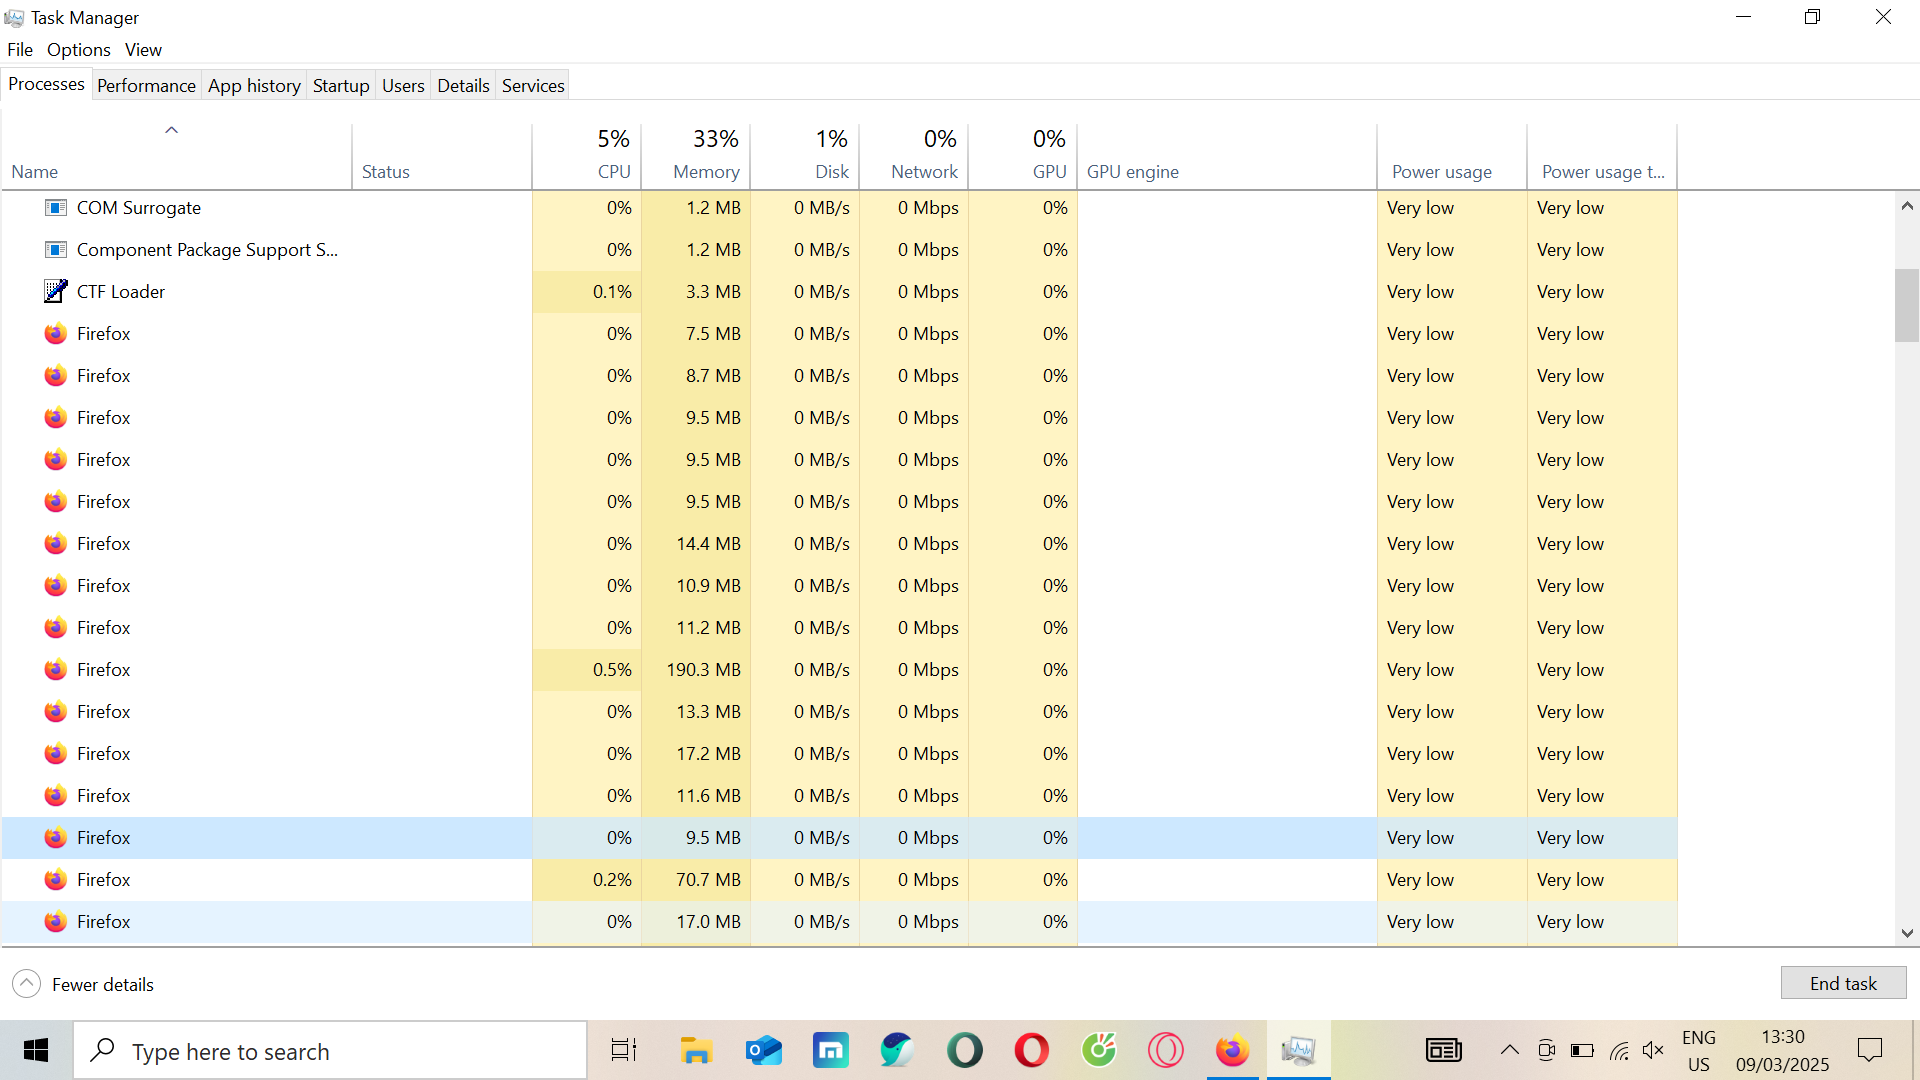This screenshot has width=1920, height=1080.
Task: Open the green circular taskbar app icon
Action: [1098, 1050]
